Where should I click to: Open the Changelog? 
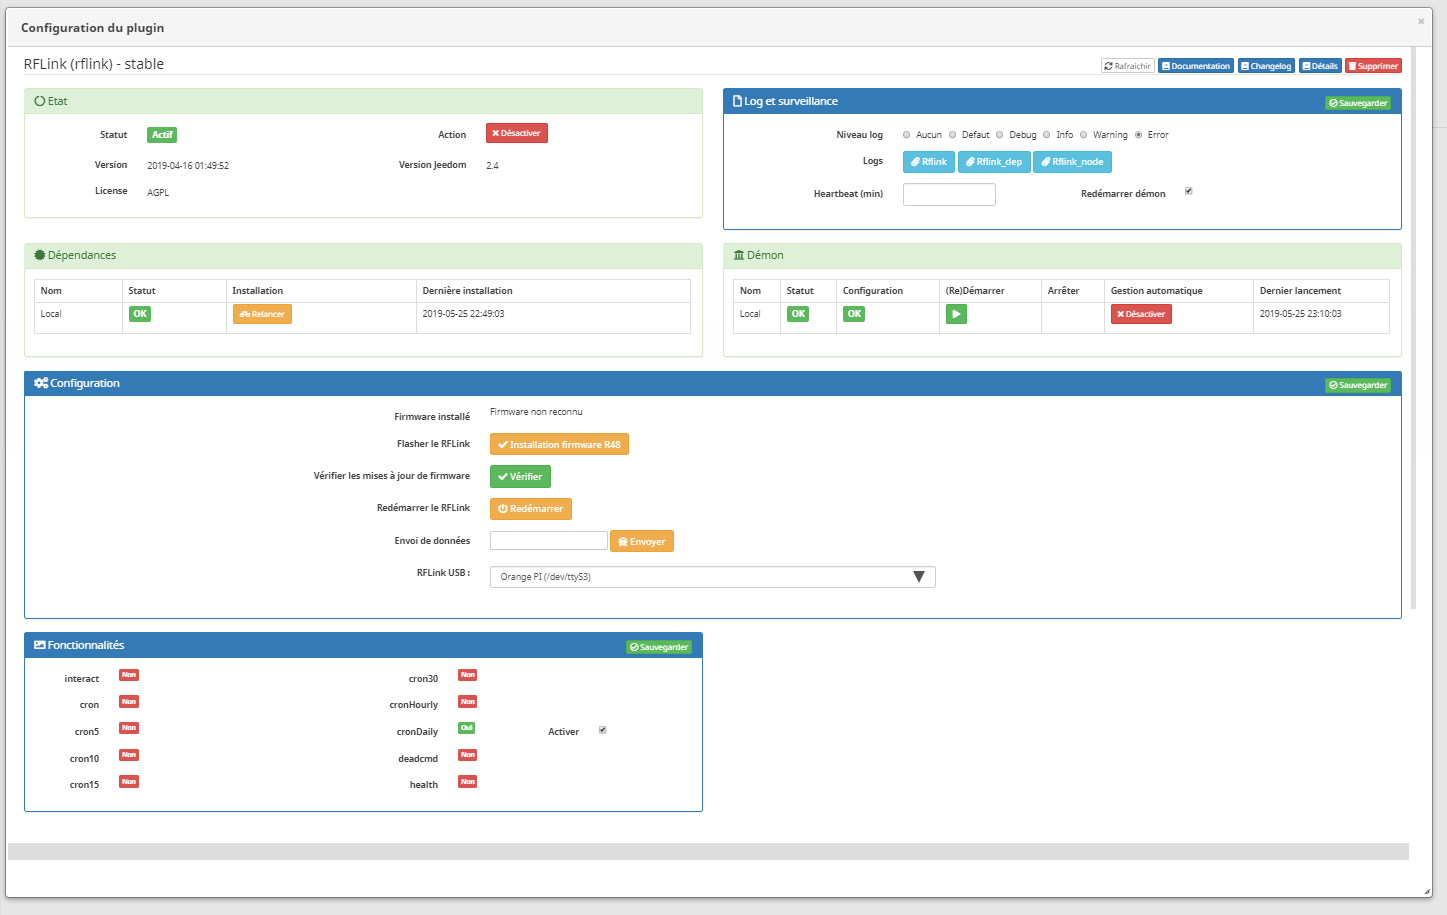(x=1266, y=66)
